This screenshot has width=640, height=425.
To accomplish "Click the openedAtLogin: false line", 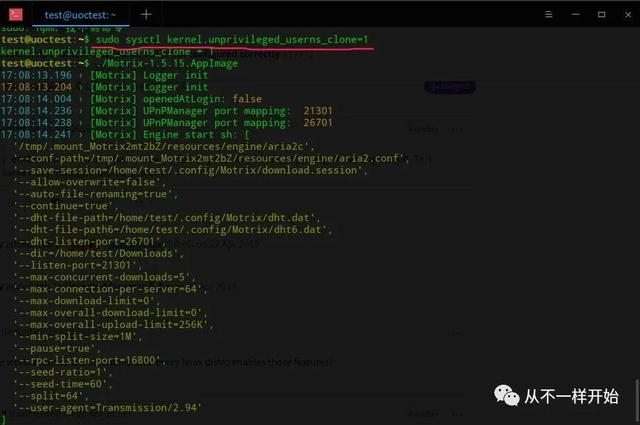I will tap(131, 99).
